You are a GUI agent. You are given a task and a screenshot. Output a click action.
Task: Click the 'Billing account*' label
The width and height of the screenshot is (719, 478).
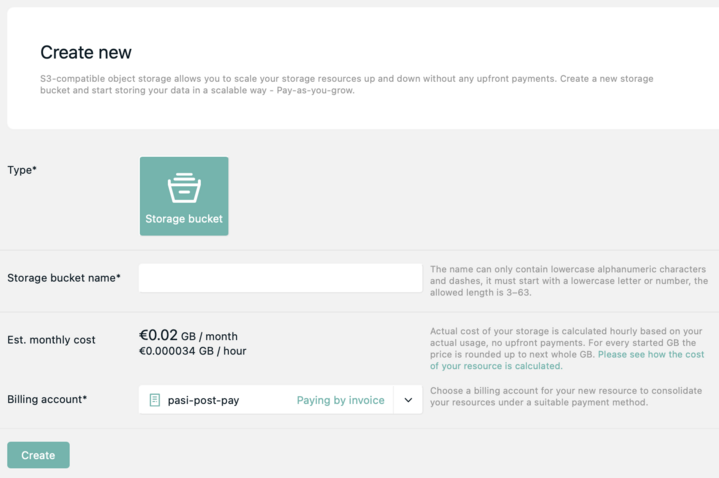pos(47,400)
